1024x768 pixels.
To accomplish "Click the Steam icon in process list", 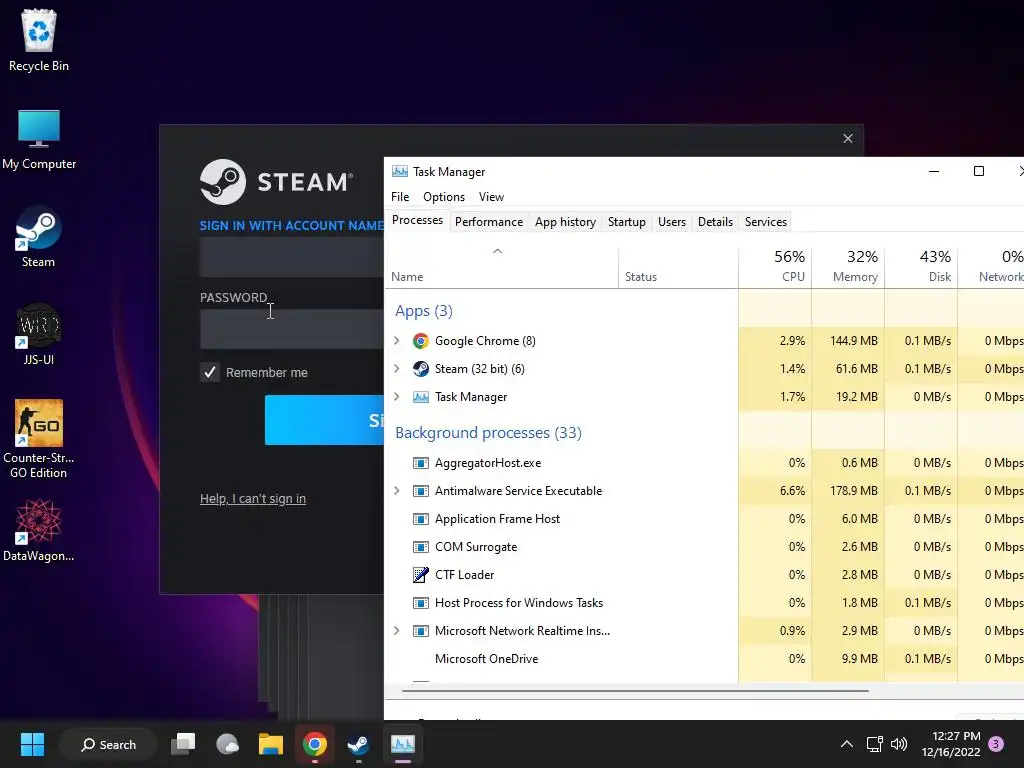I will (421, 369).
